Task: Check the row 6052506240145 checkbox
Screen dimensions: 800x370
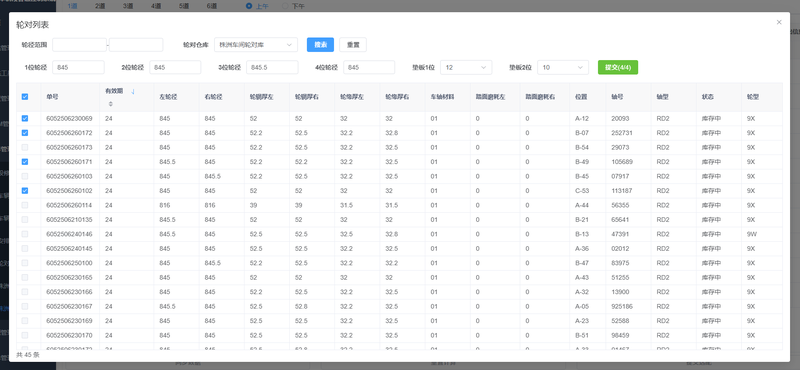Action: pos(25,249)
